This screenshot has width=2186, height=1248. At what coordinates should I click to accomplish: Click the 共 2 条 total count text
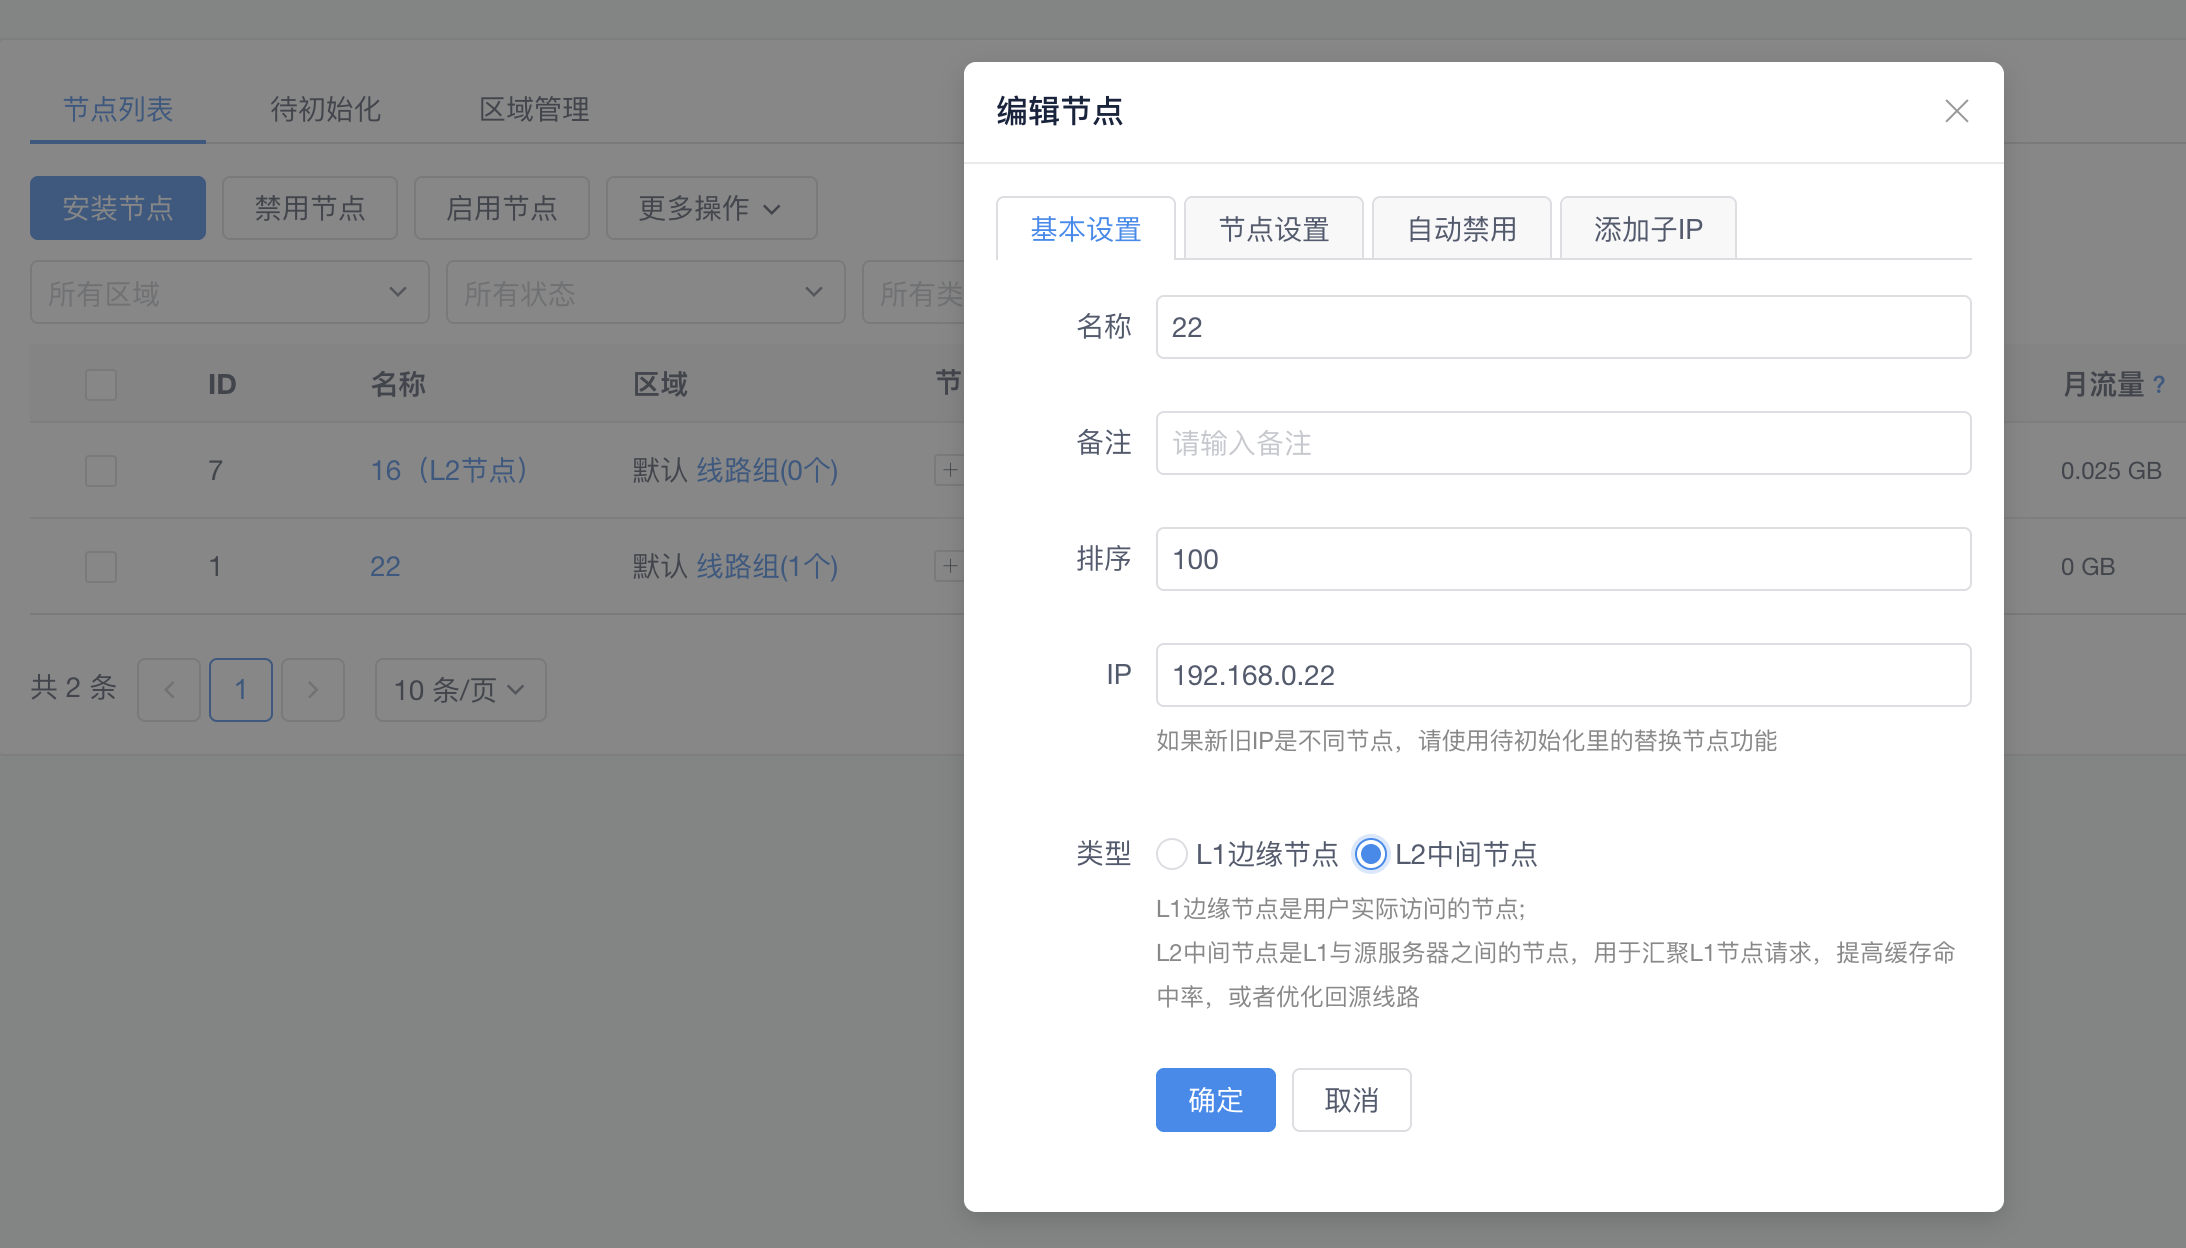(73, 688)
